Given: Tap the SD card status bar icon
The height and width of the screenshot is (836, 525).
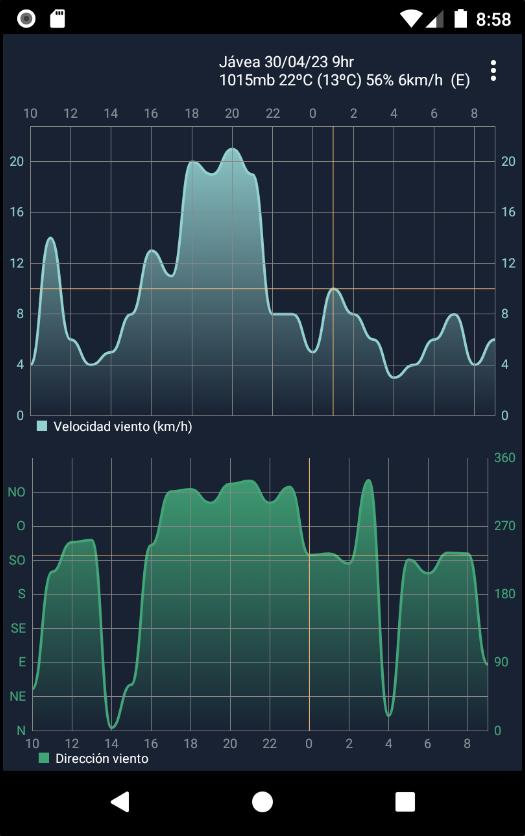Looking at the screenshot, I should tap(57, 19).
